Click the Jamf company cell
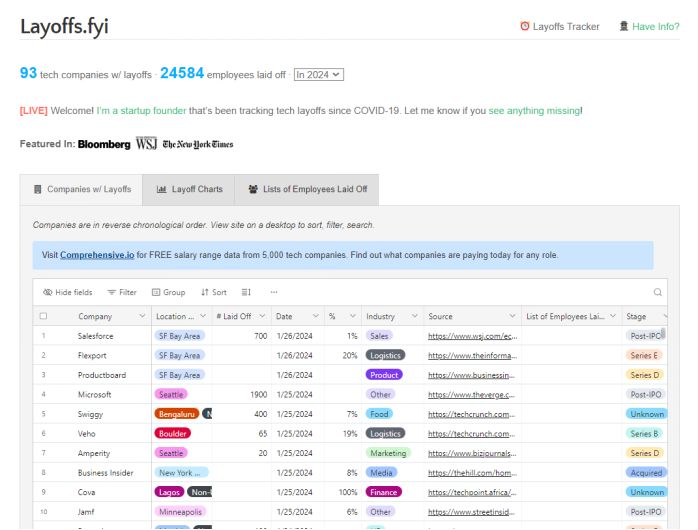 (x=85, y=512)
